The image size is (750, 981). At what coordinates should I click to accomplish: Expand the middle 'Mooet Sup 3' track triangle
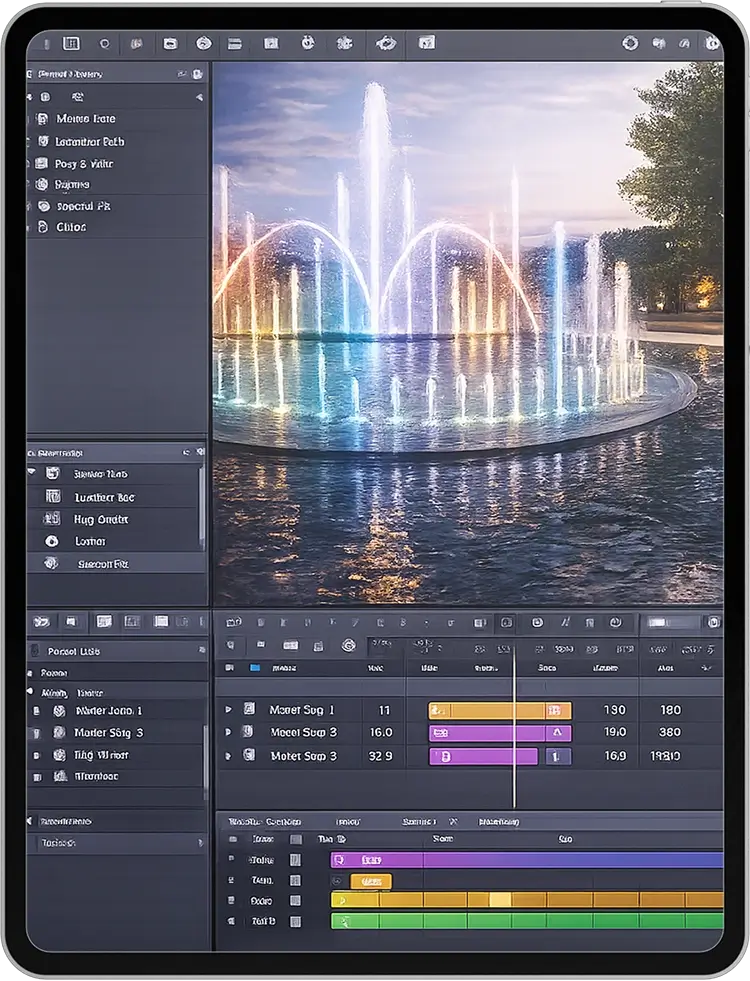pos(228,731)
